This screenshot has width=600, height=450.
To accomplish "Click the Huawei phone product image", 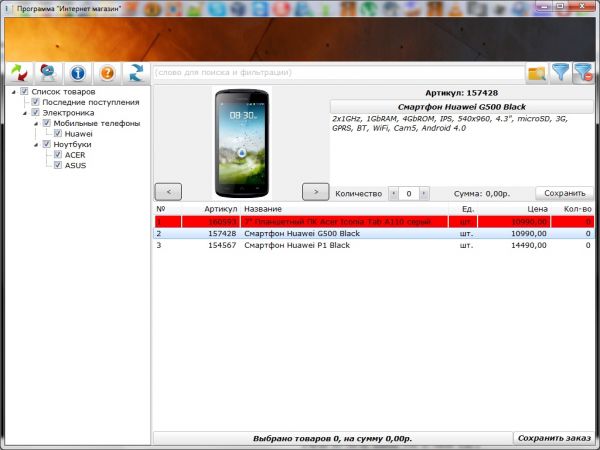I will (x=242, y=143).
